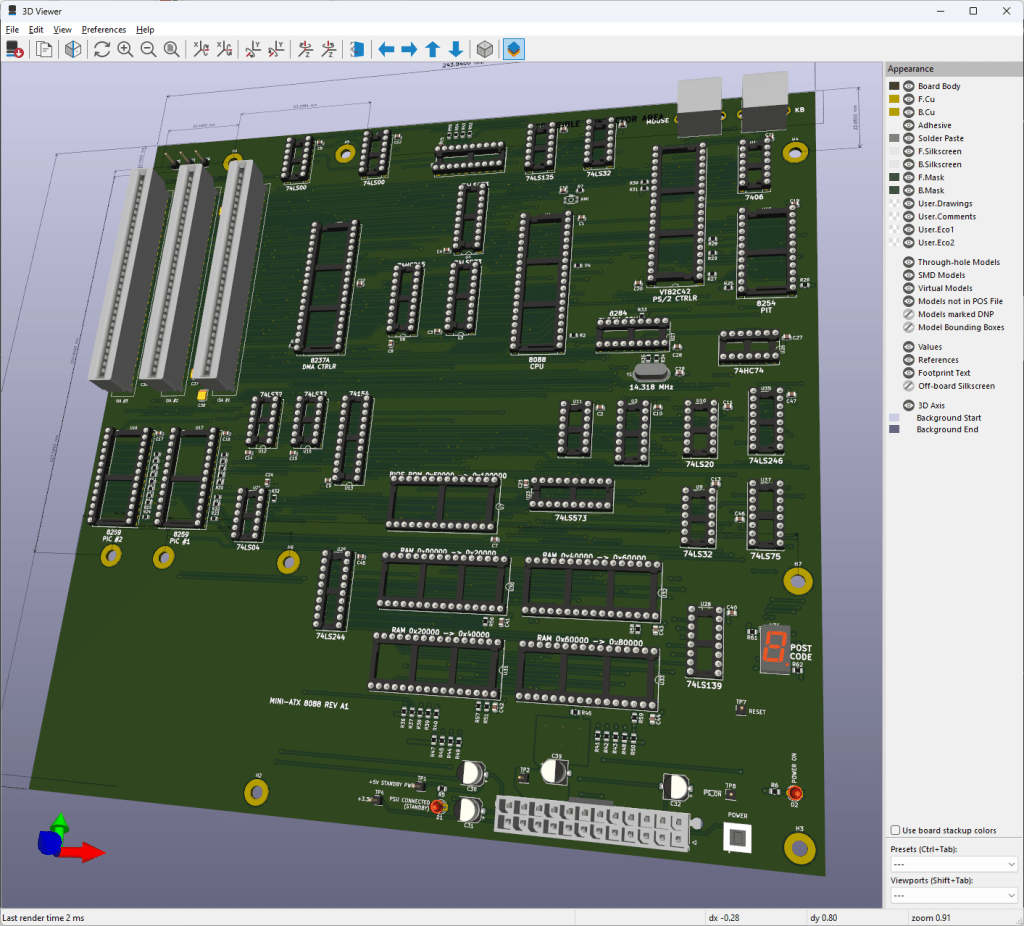
Task: Hide Through-hole Models
Action: 908,262
